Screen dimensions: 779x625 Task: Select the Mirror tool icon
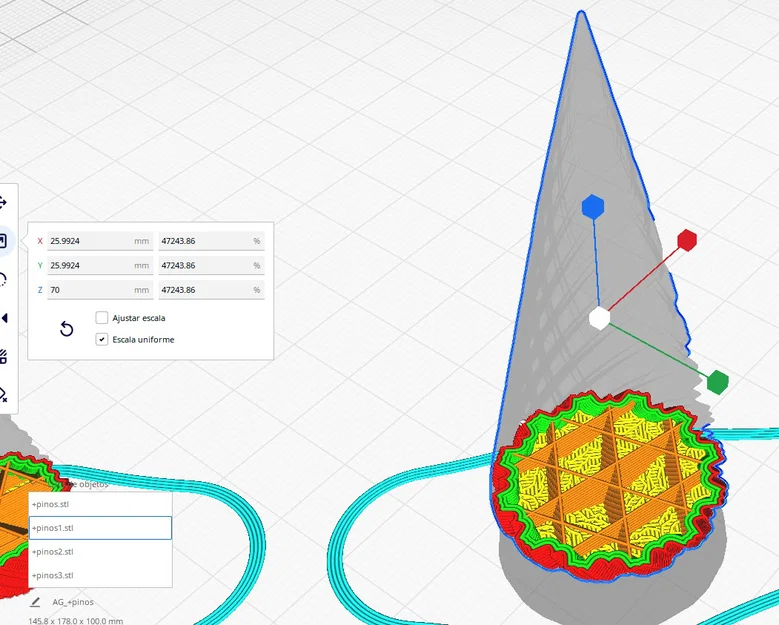click(x=4, y=318)
